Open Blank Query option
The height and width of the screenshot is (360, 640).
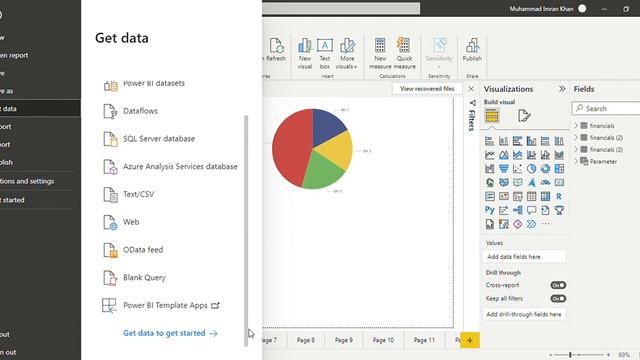point(134,278)
